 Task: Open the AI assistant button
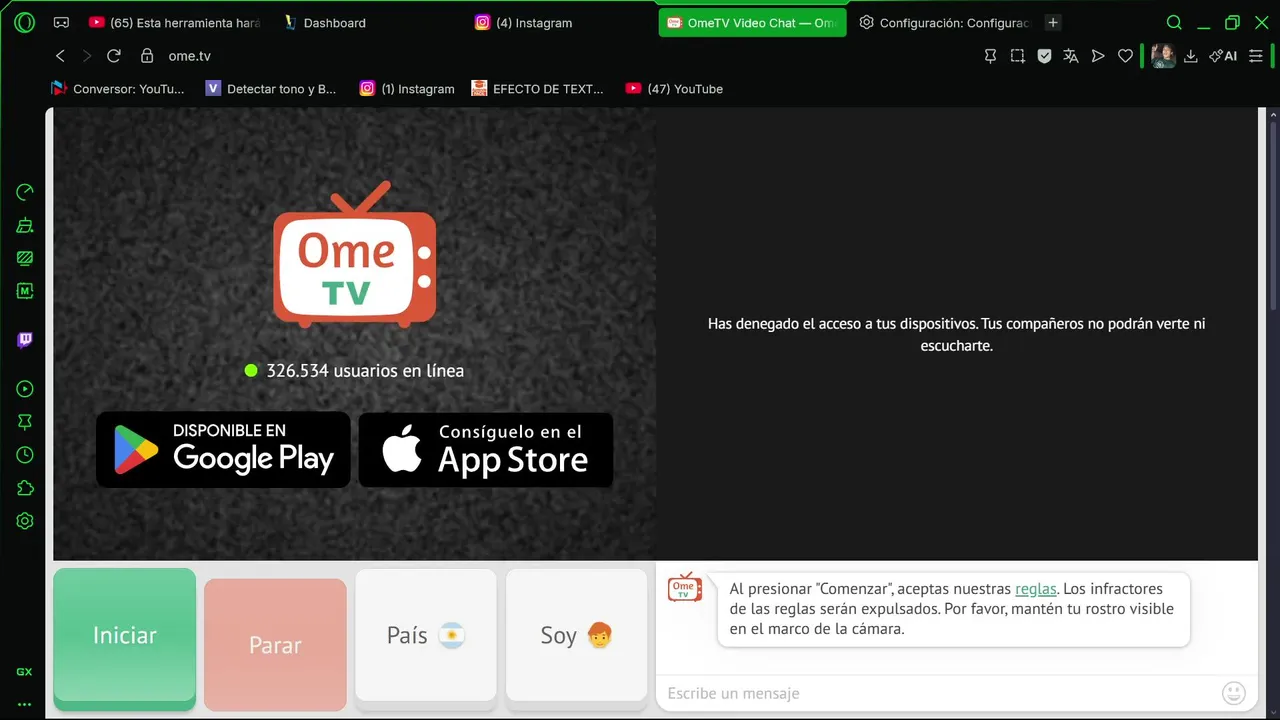[1223, 56]
